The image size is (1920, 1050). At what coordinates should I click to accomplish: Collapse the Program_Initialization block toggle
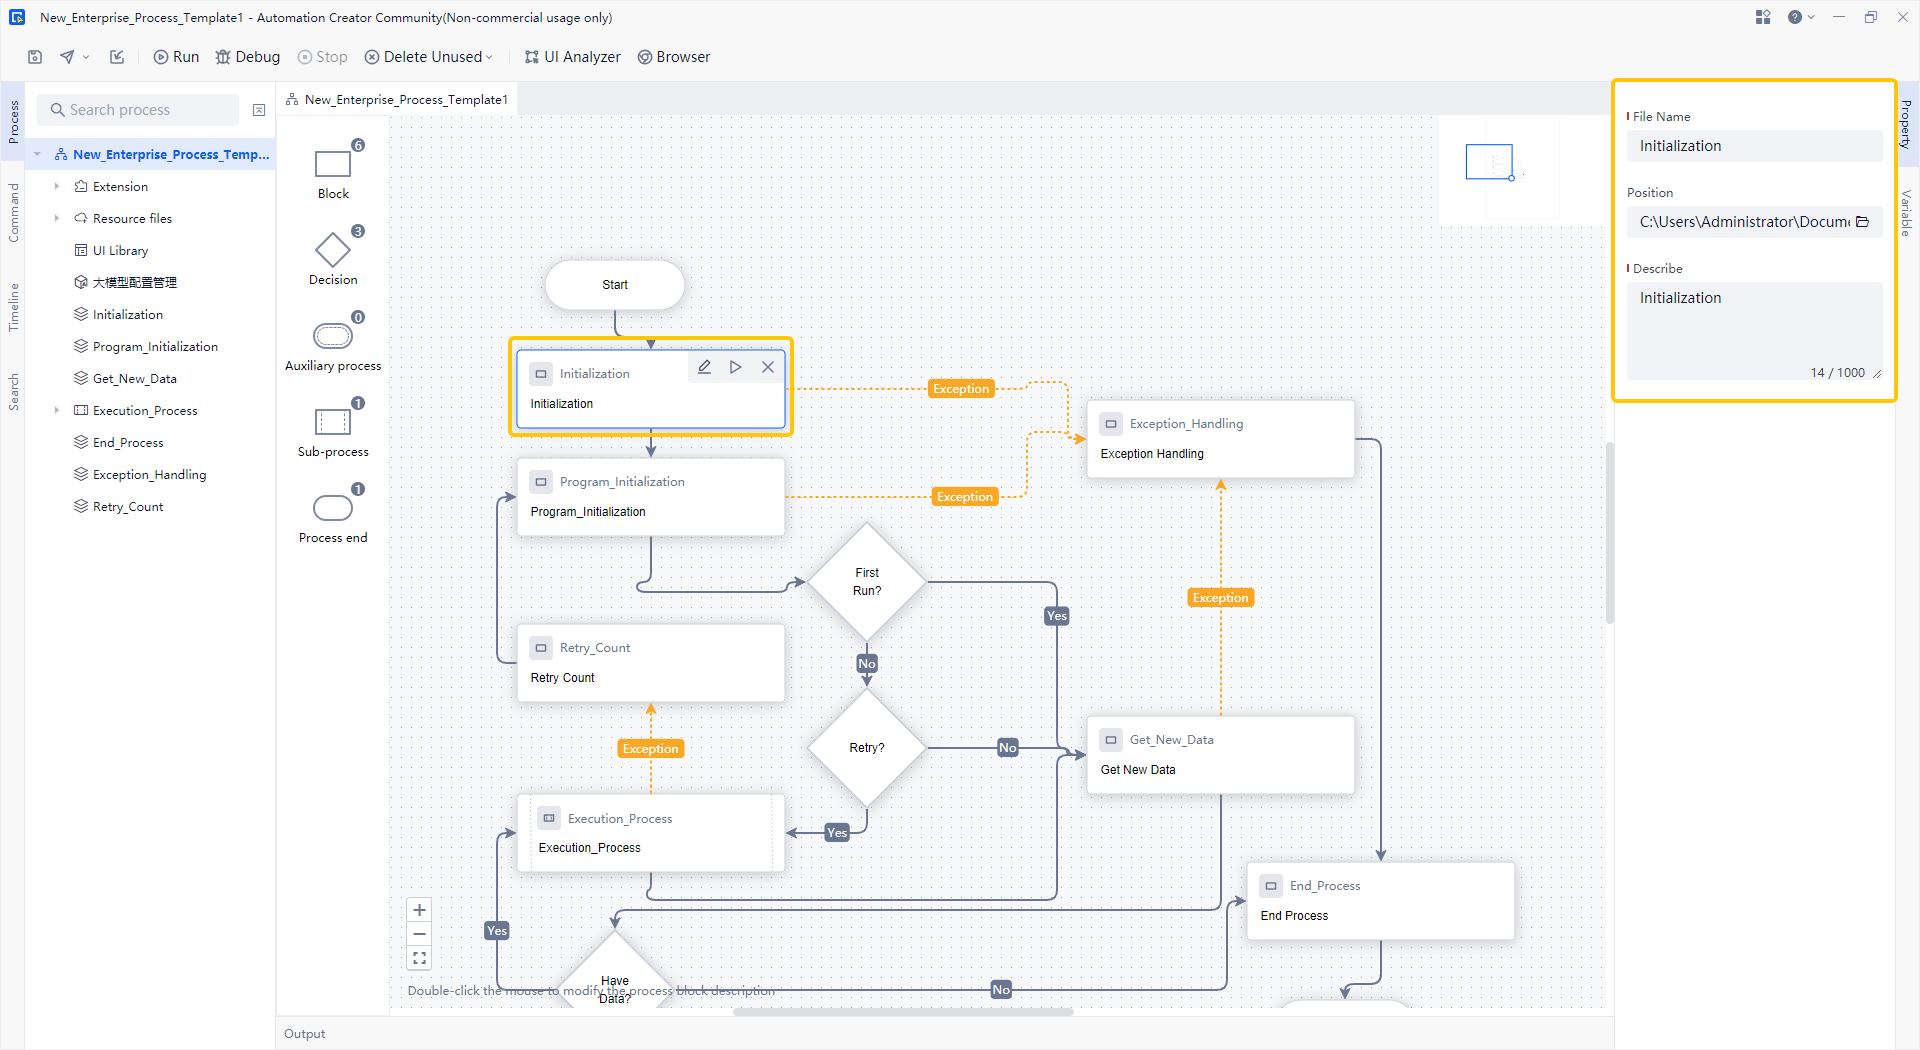click(541, 482)
